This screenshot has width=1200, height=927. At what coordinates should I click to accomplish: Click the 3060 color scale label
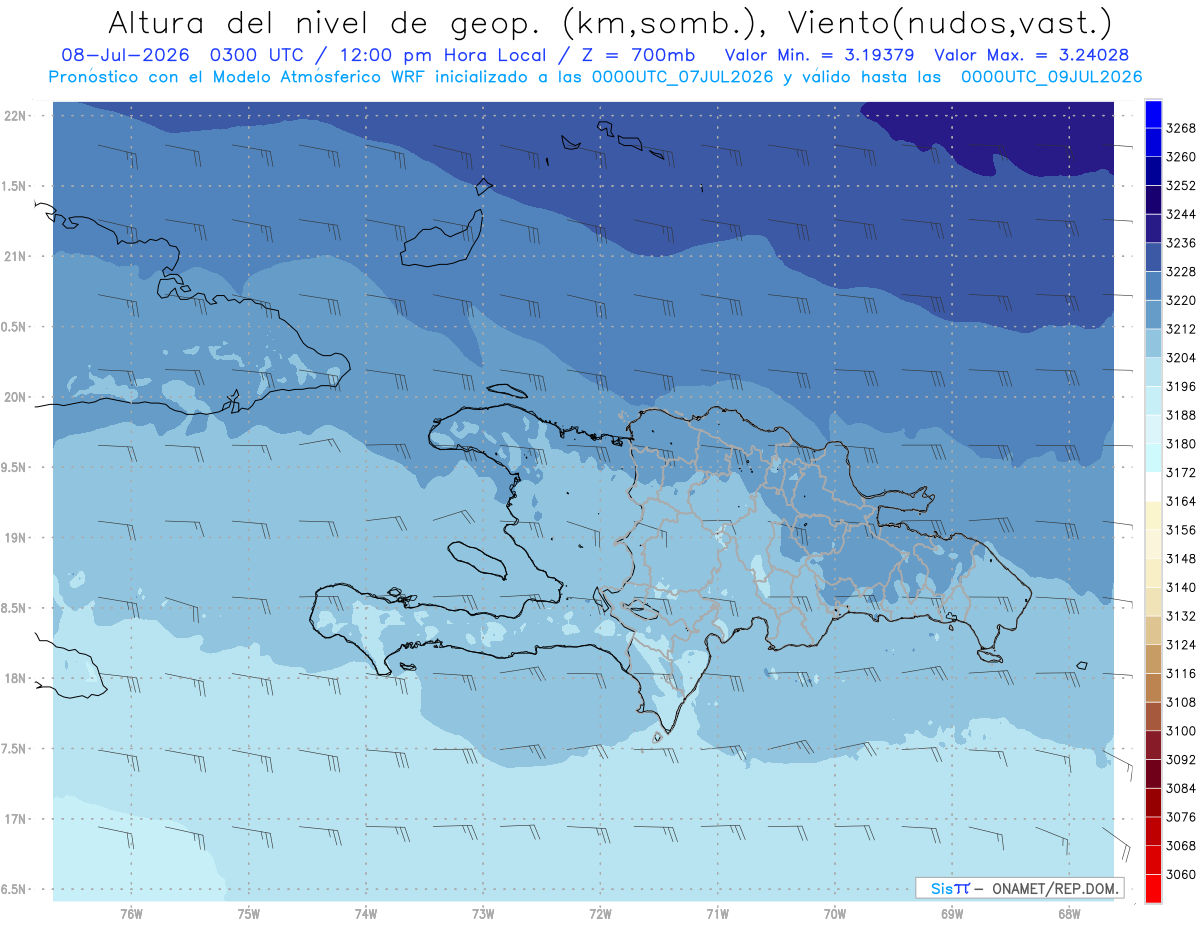pyautogui.click(x=1181, y=874)
